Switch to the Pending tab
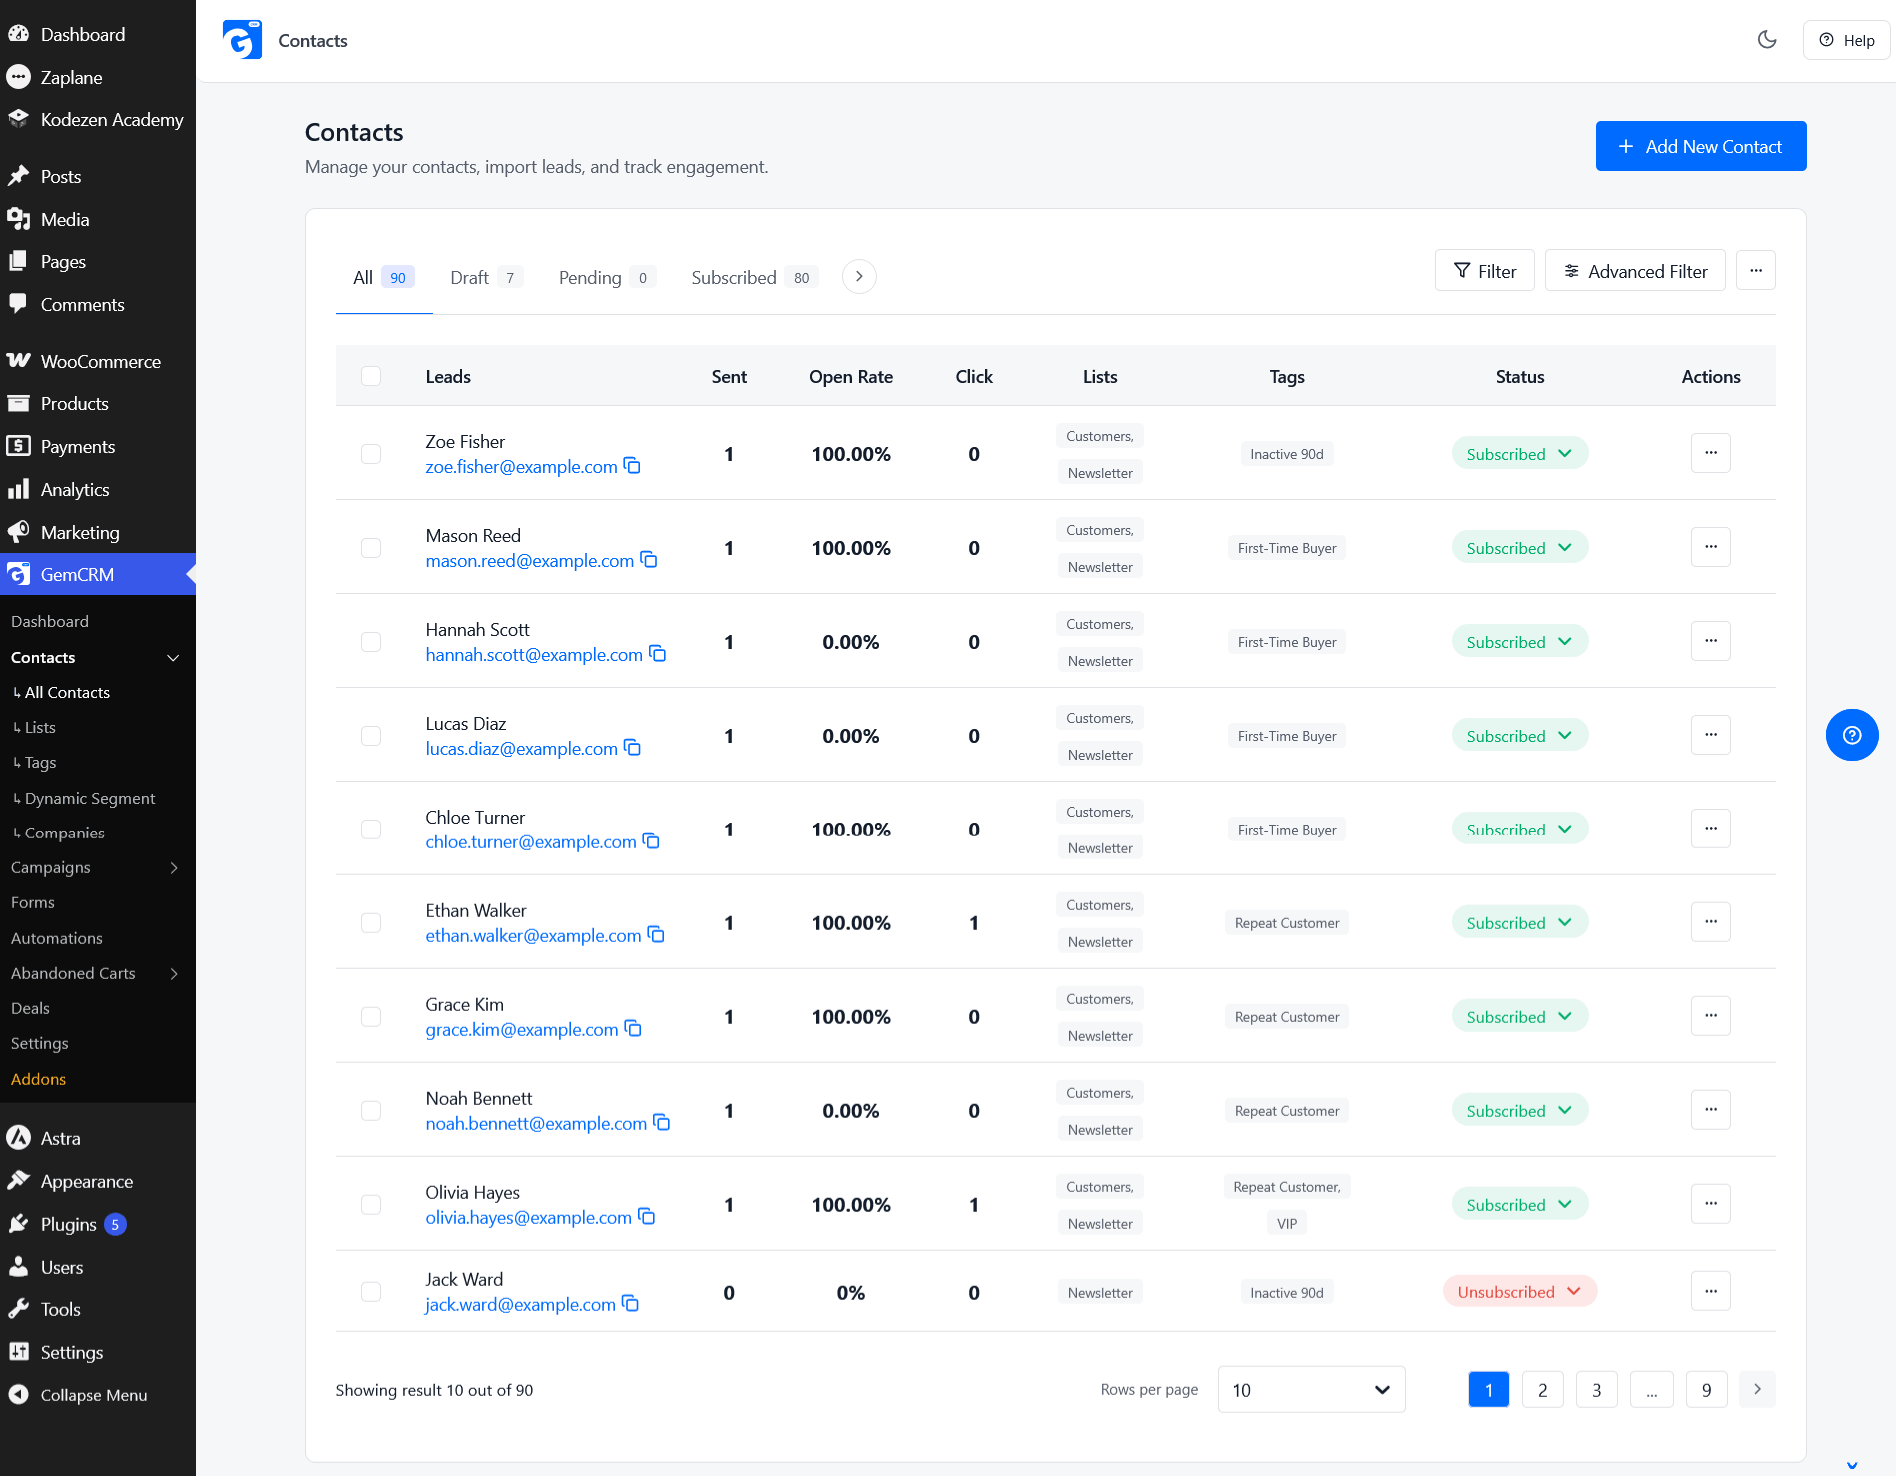This screenshot has height=1476, width=1896. pyautogui.click(x=606, y=277)
